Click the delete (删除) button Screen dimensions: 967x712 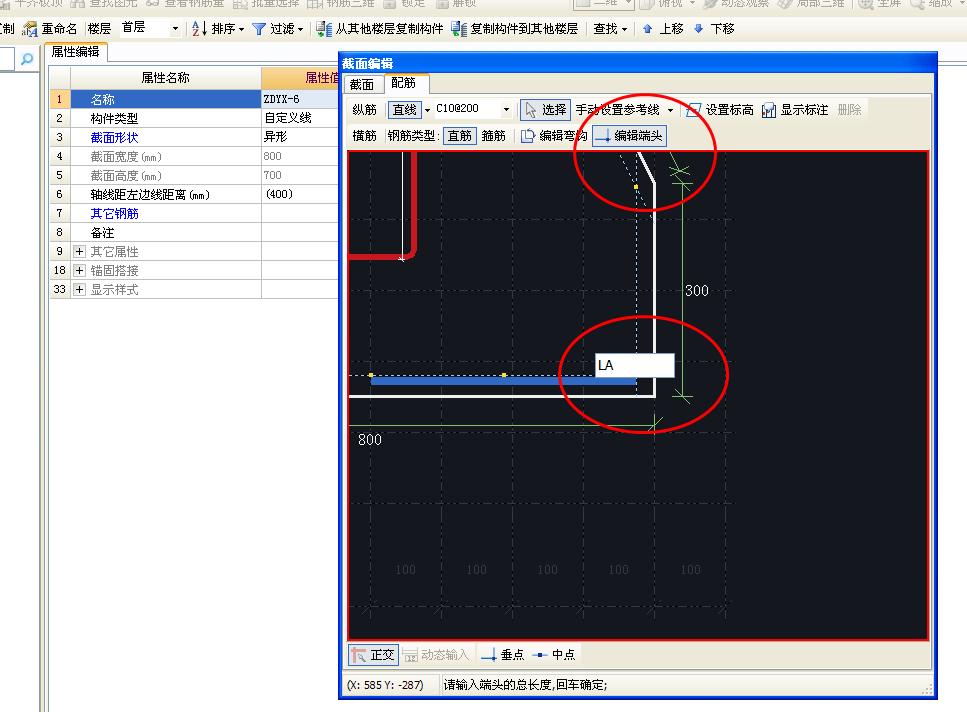click(x=849, y=110)
